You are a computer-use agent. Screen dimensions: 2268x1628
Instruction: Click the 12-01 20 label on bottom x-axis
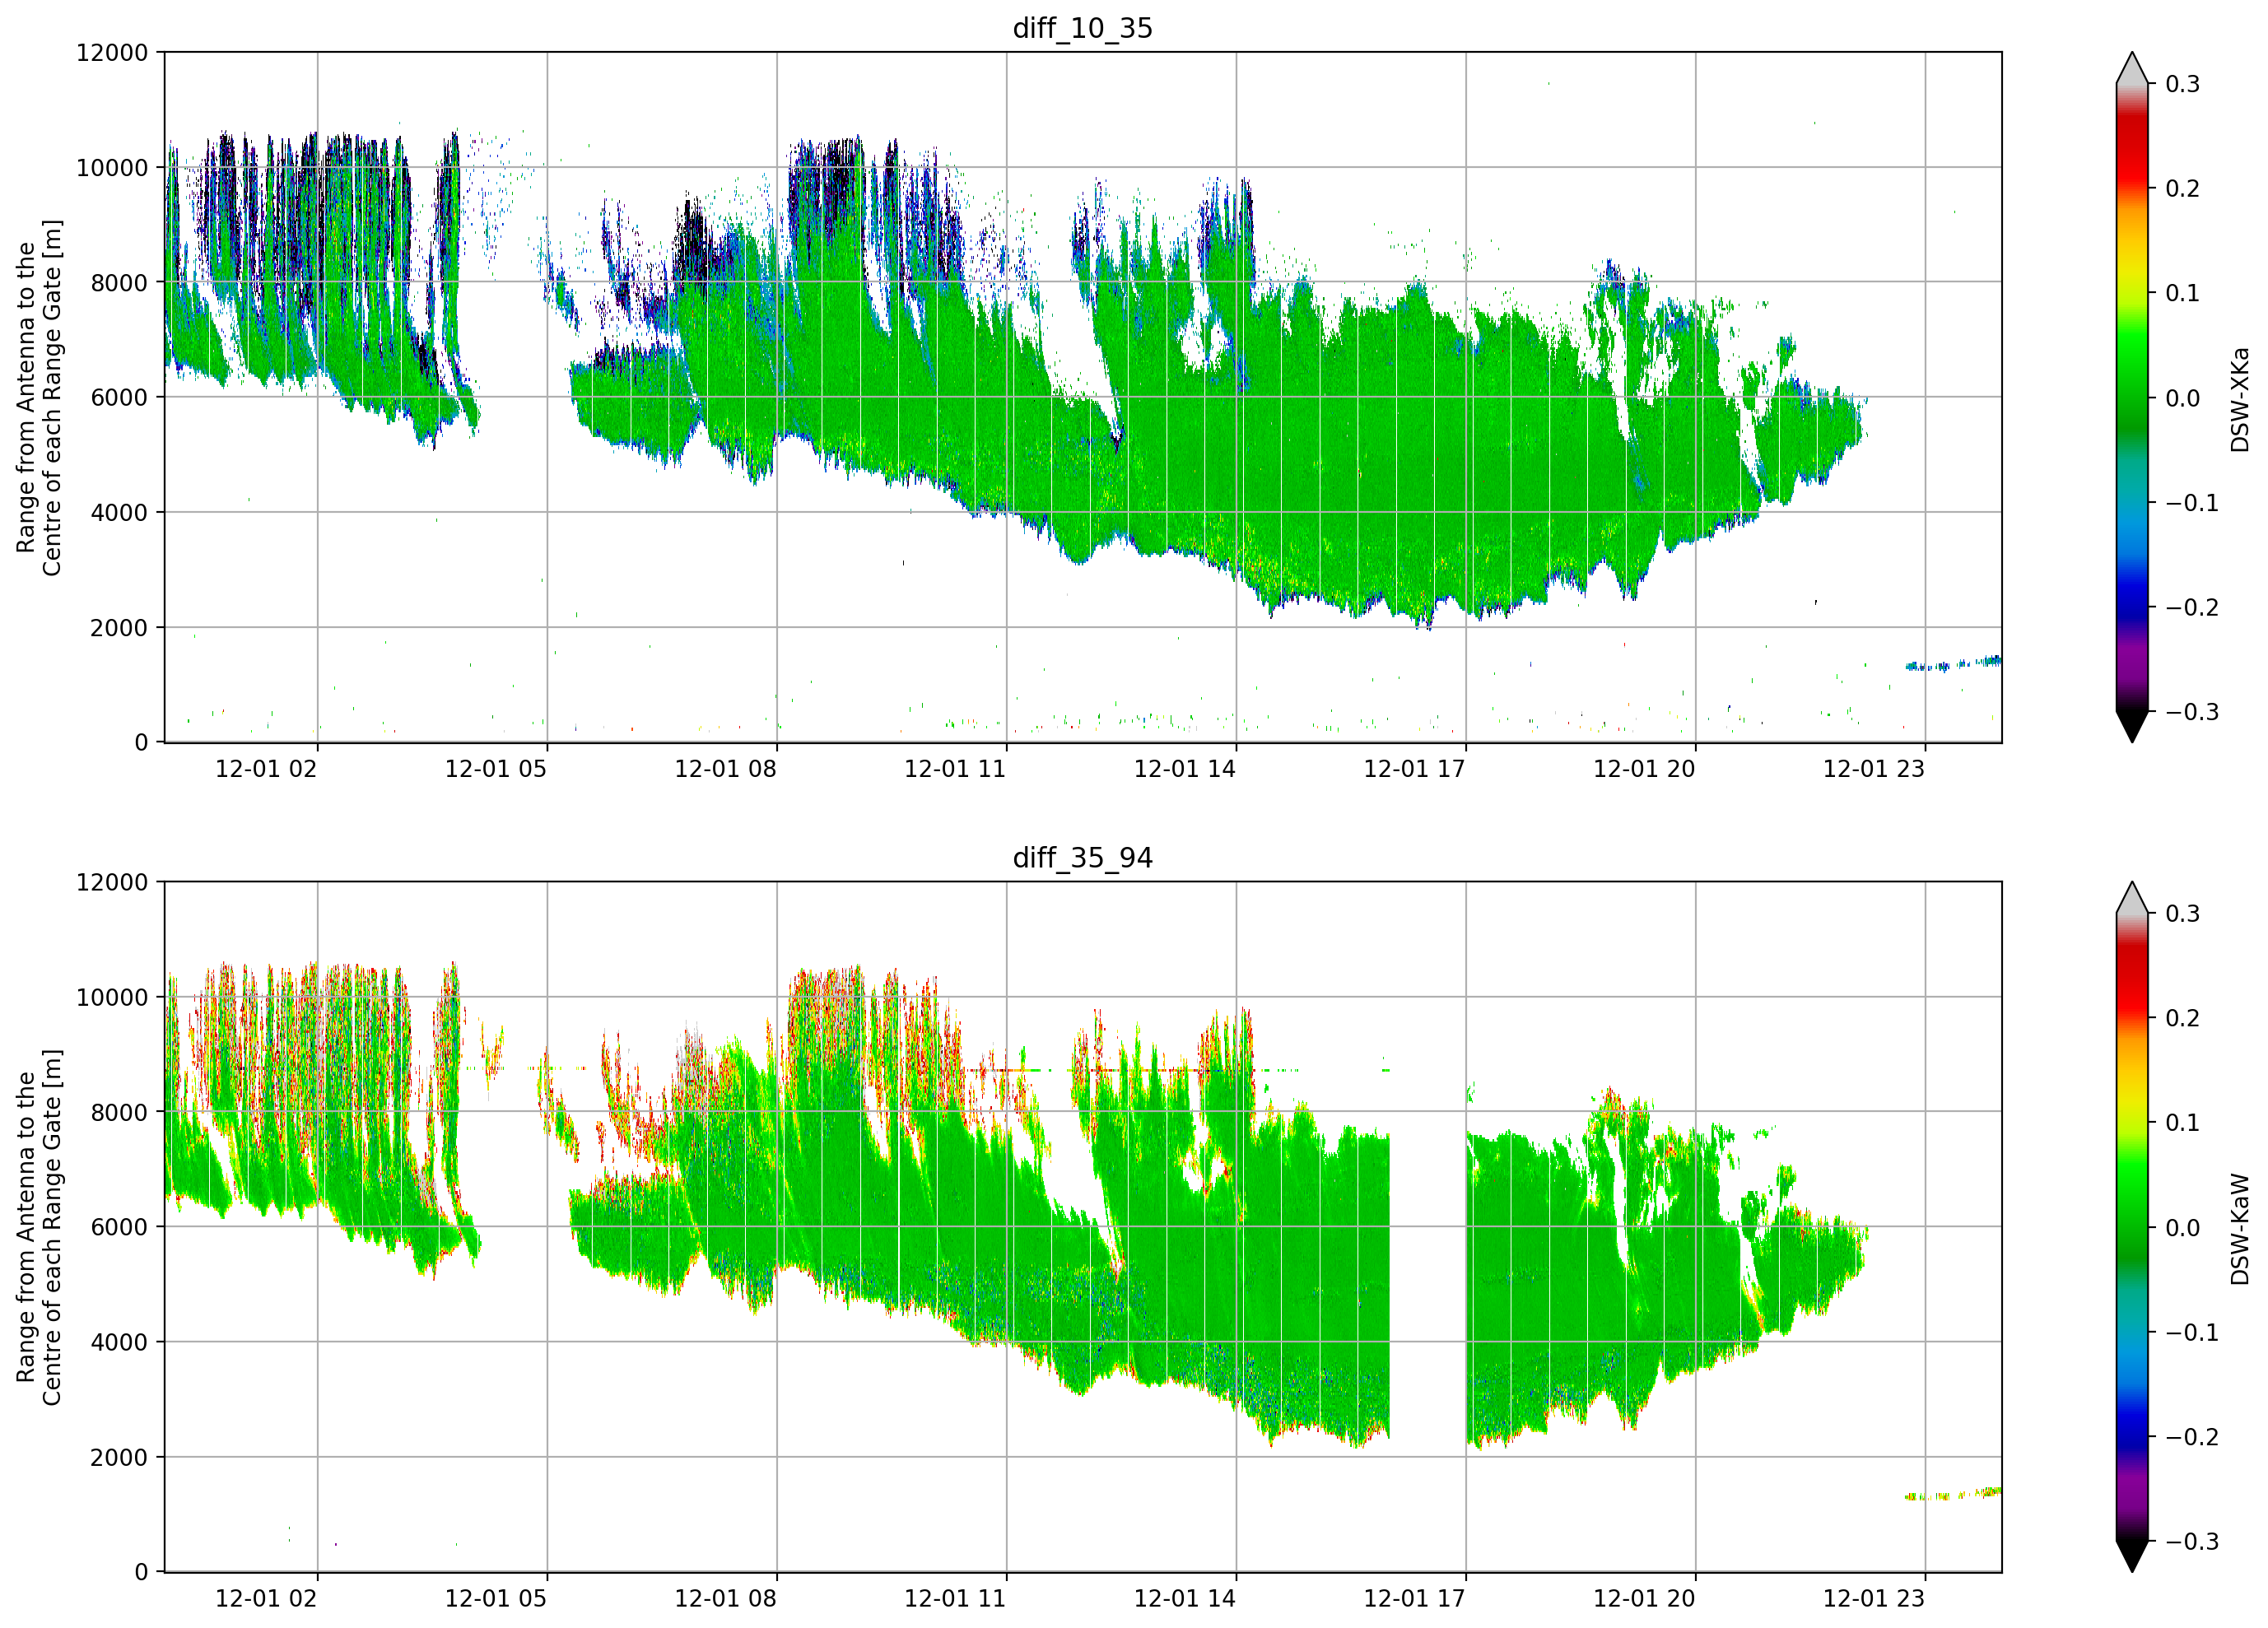(x=1644, y=1598)
